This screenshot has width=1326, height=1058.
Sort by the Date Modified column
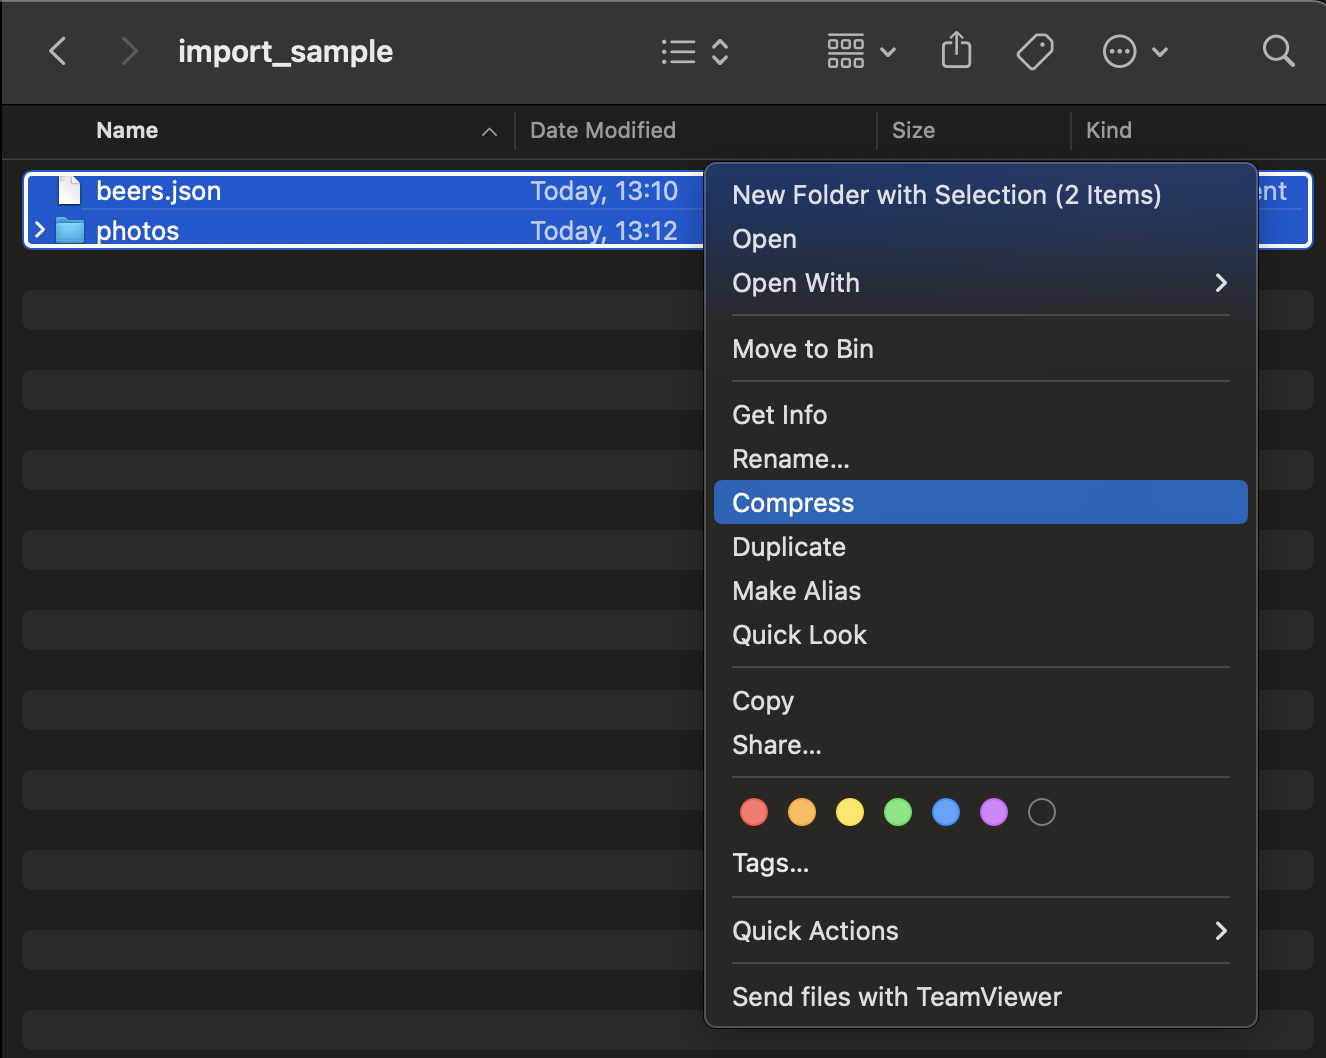pyautogui.click(x=603, y=131)
